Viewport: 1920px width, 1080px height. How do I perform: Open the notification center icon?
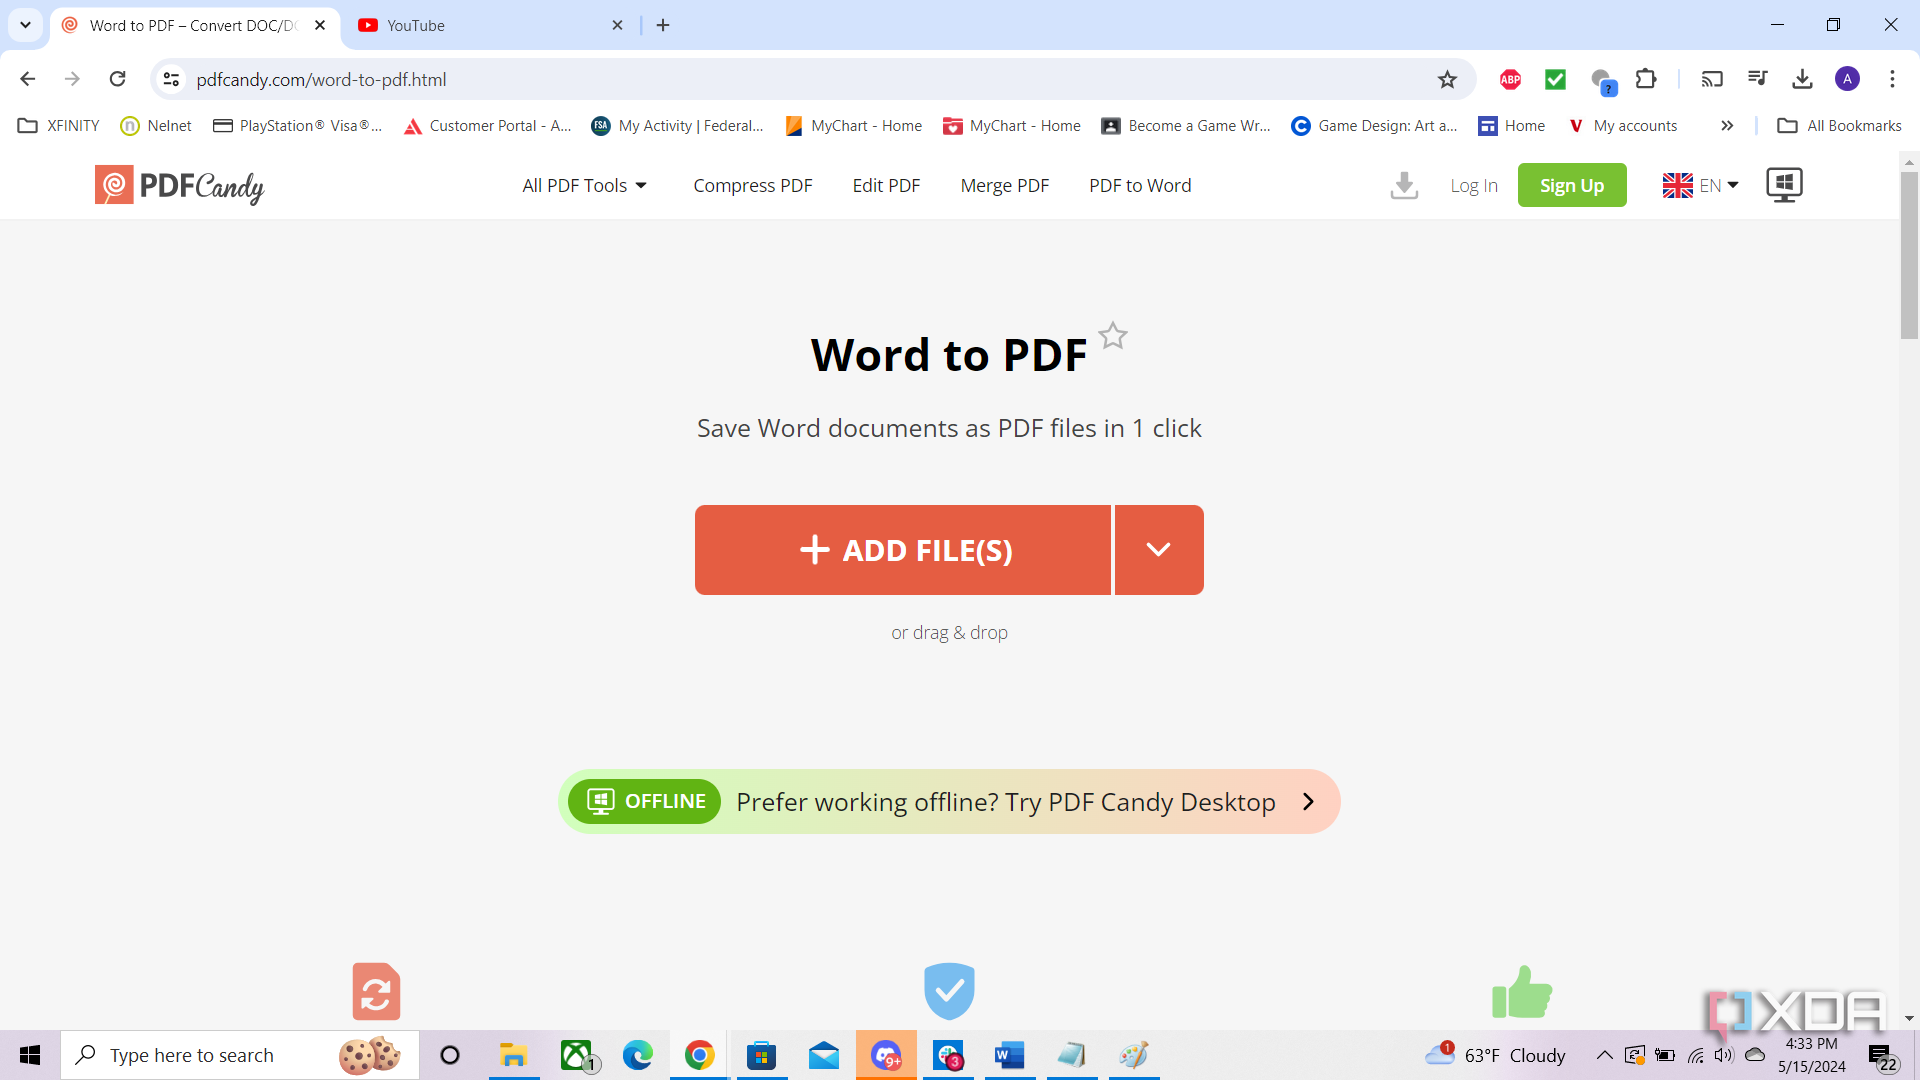point(1883,1056)
